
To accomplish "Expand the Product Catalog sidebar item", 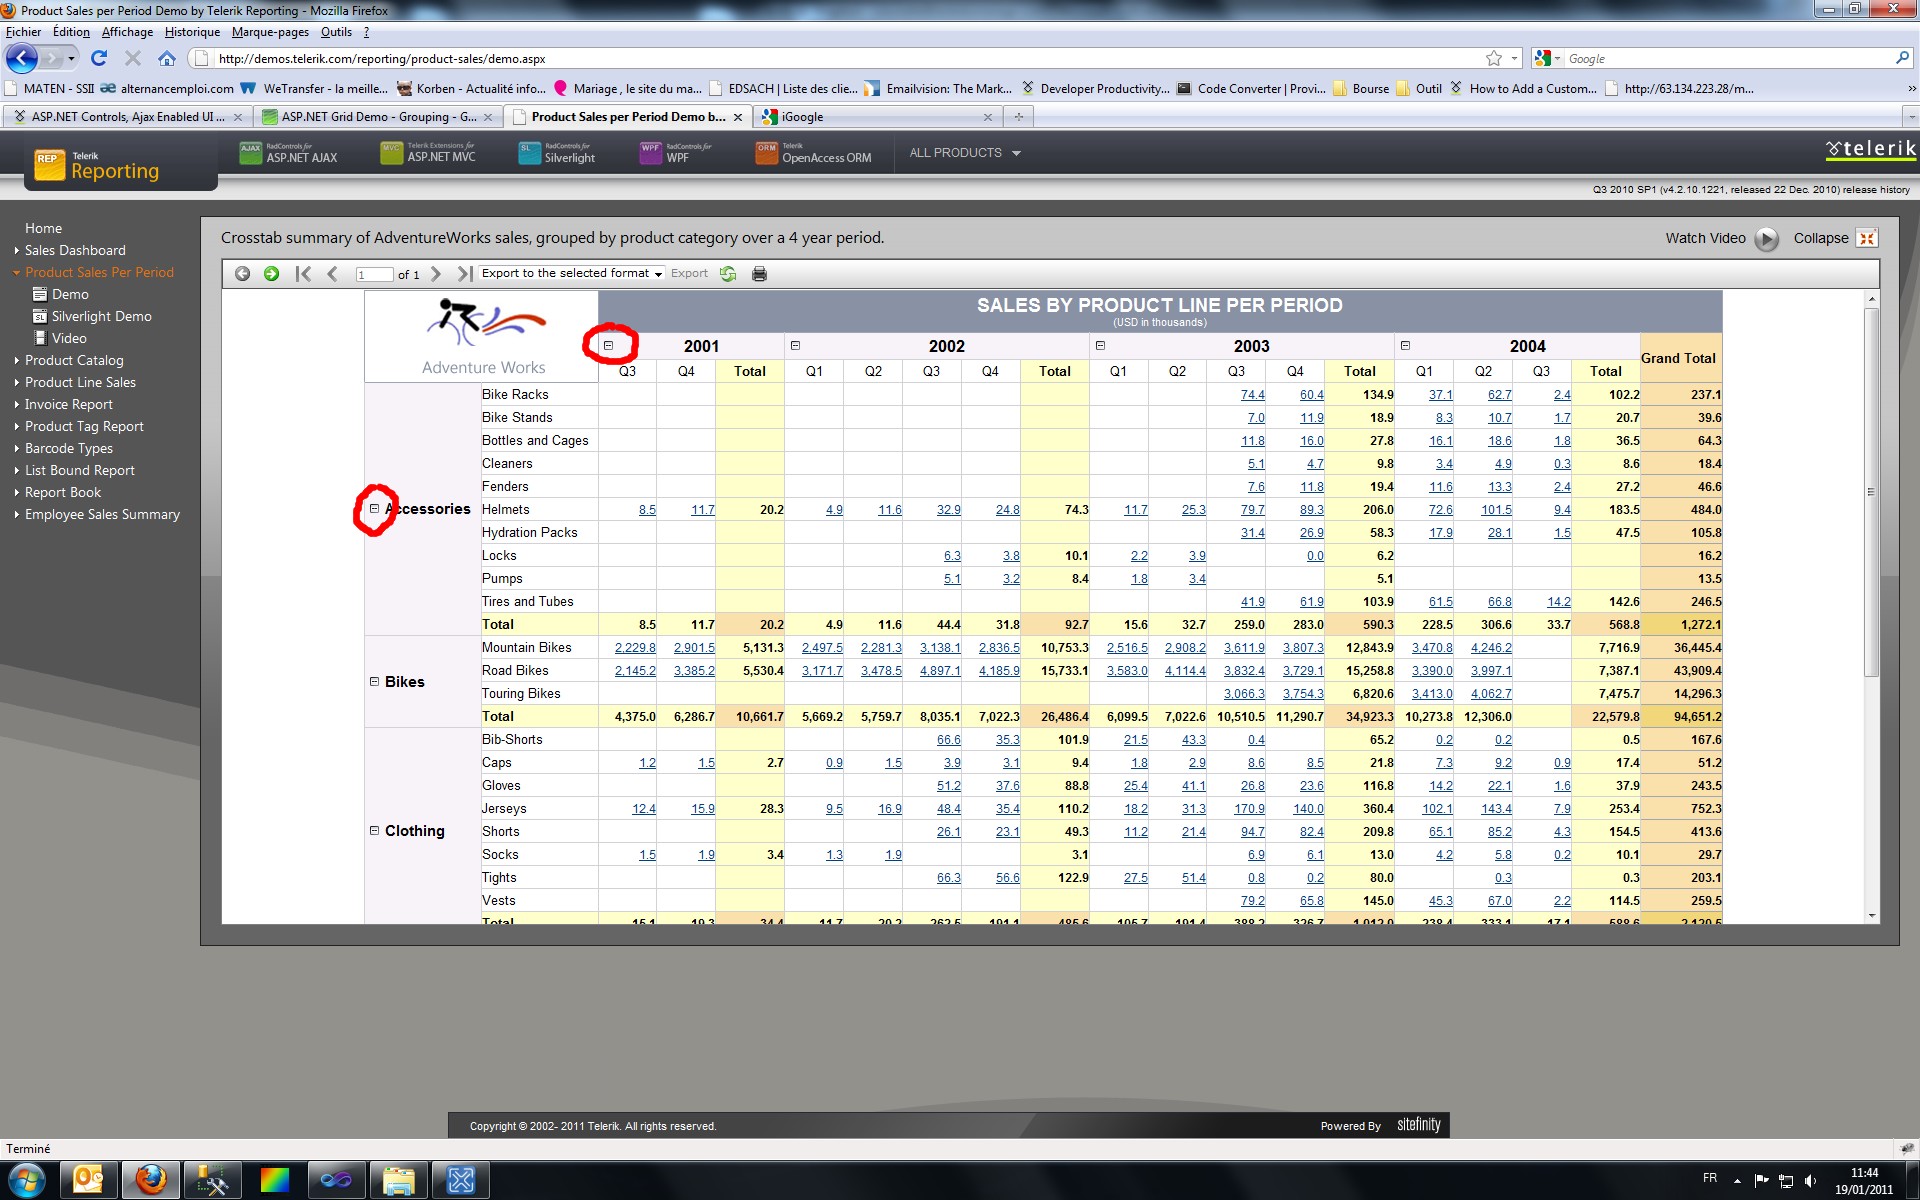I will point(74,361).
